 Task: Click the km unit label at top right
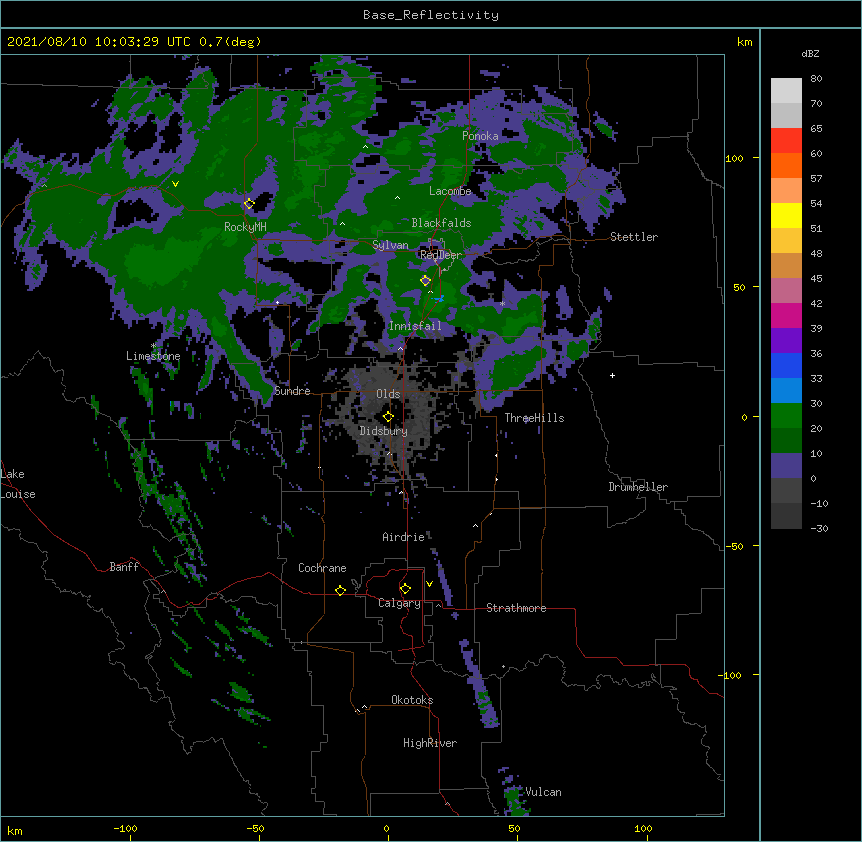tap(744, 42)
